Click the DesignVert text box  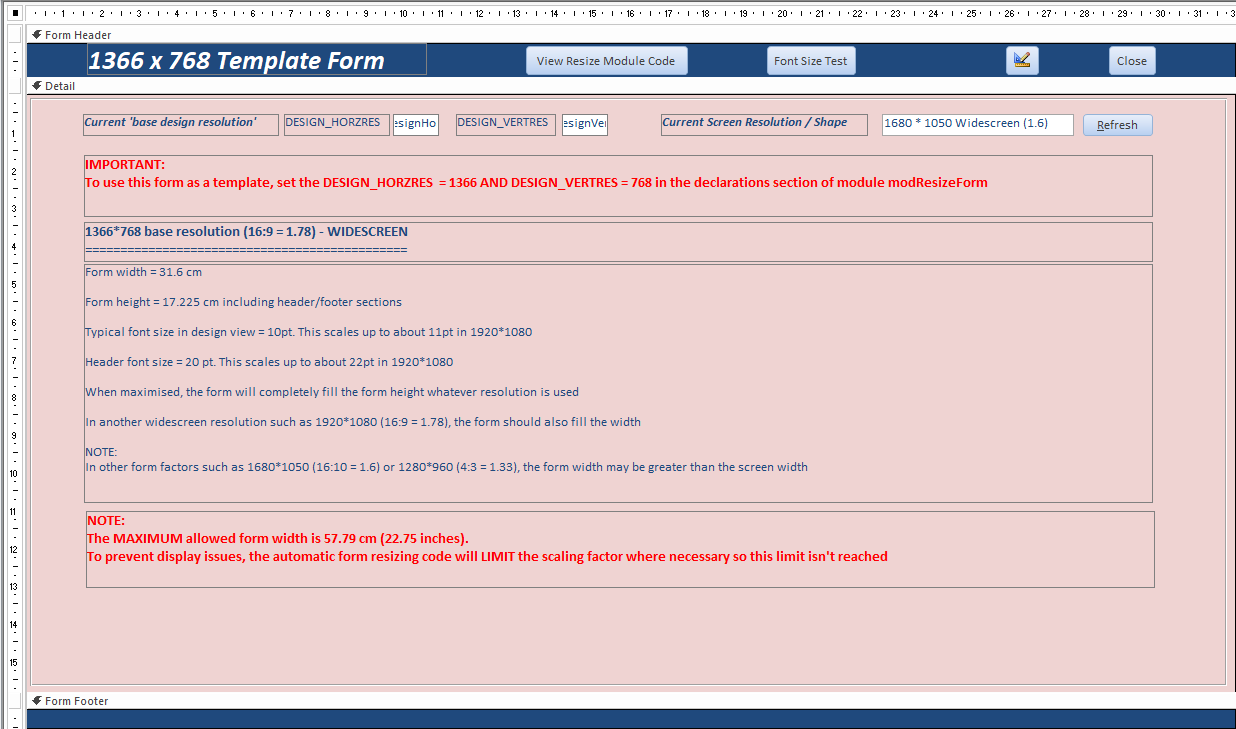585,124
